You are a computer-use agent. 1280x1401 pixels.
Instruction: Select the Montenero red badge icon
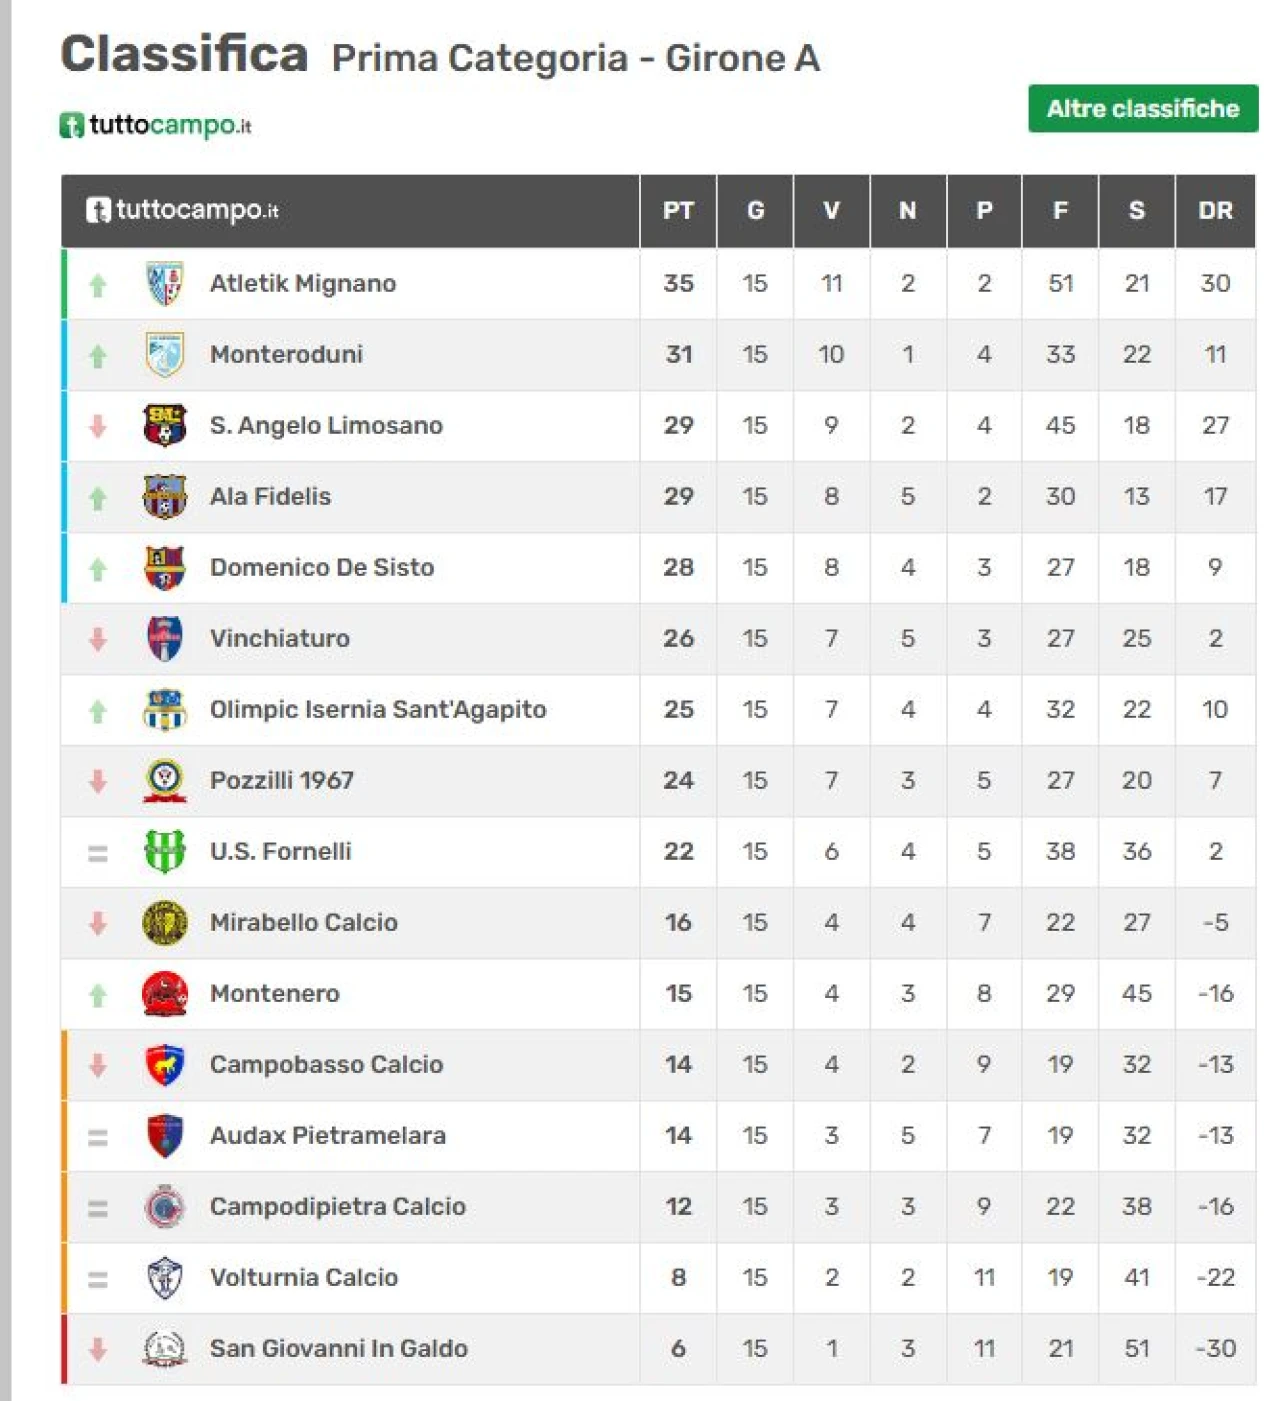(x=165, y=994)
